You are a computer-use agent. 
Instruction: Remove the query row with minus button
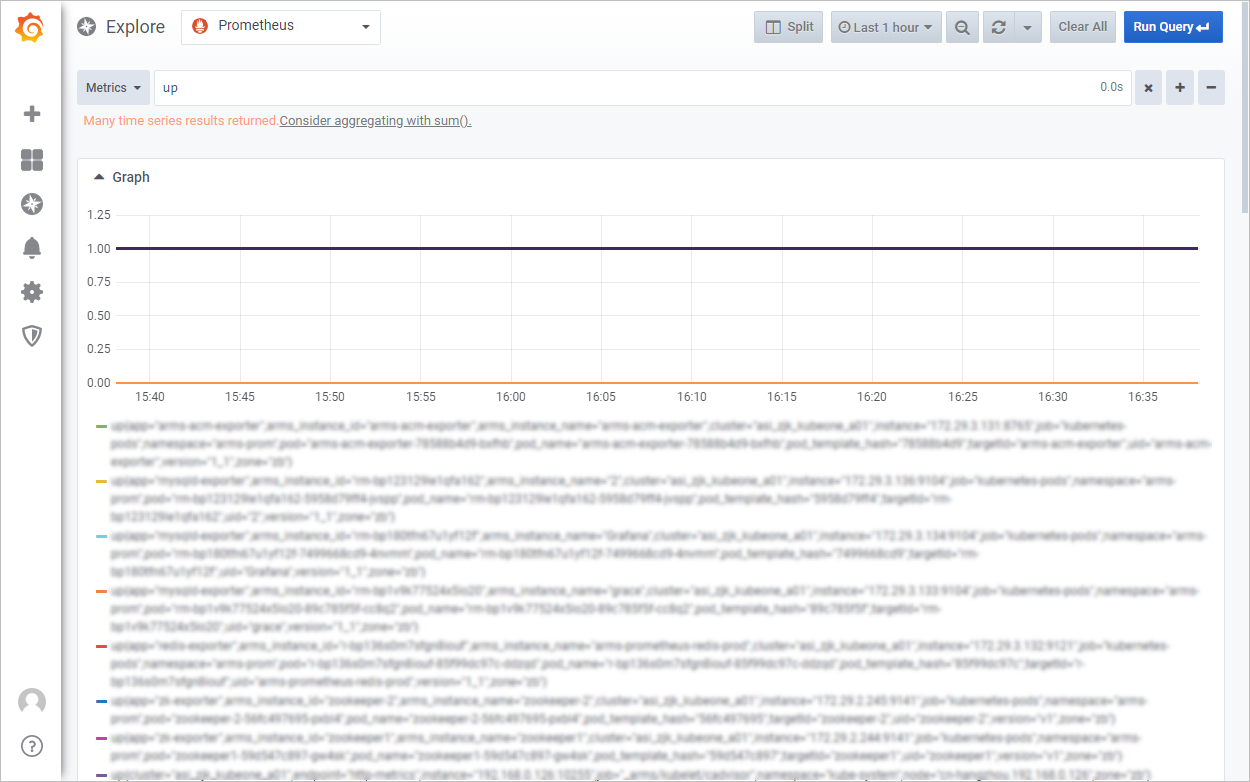(x=1211, y=88)
